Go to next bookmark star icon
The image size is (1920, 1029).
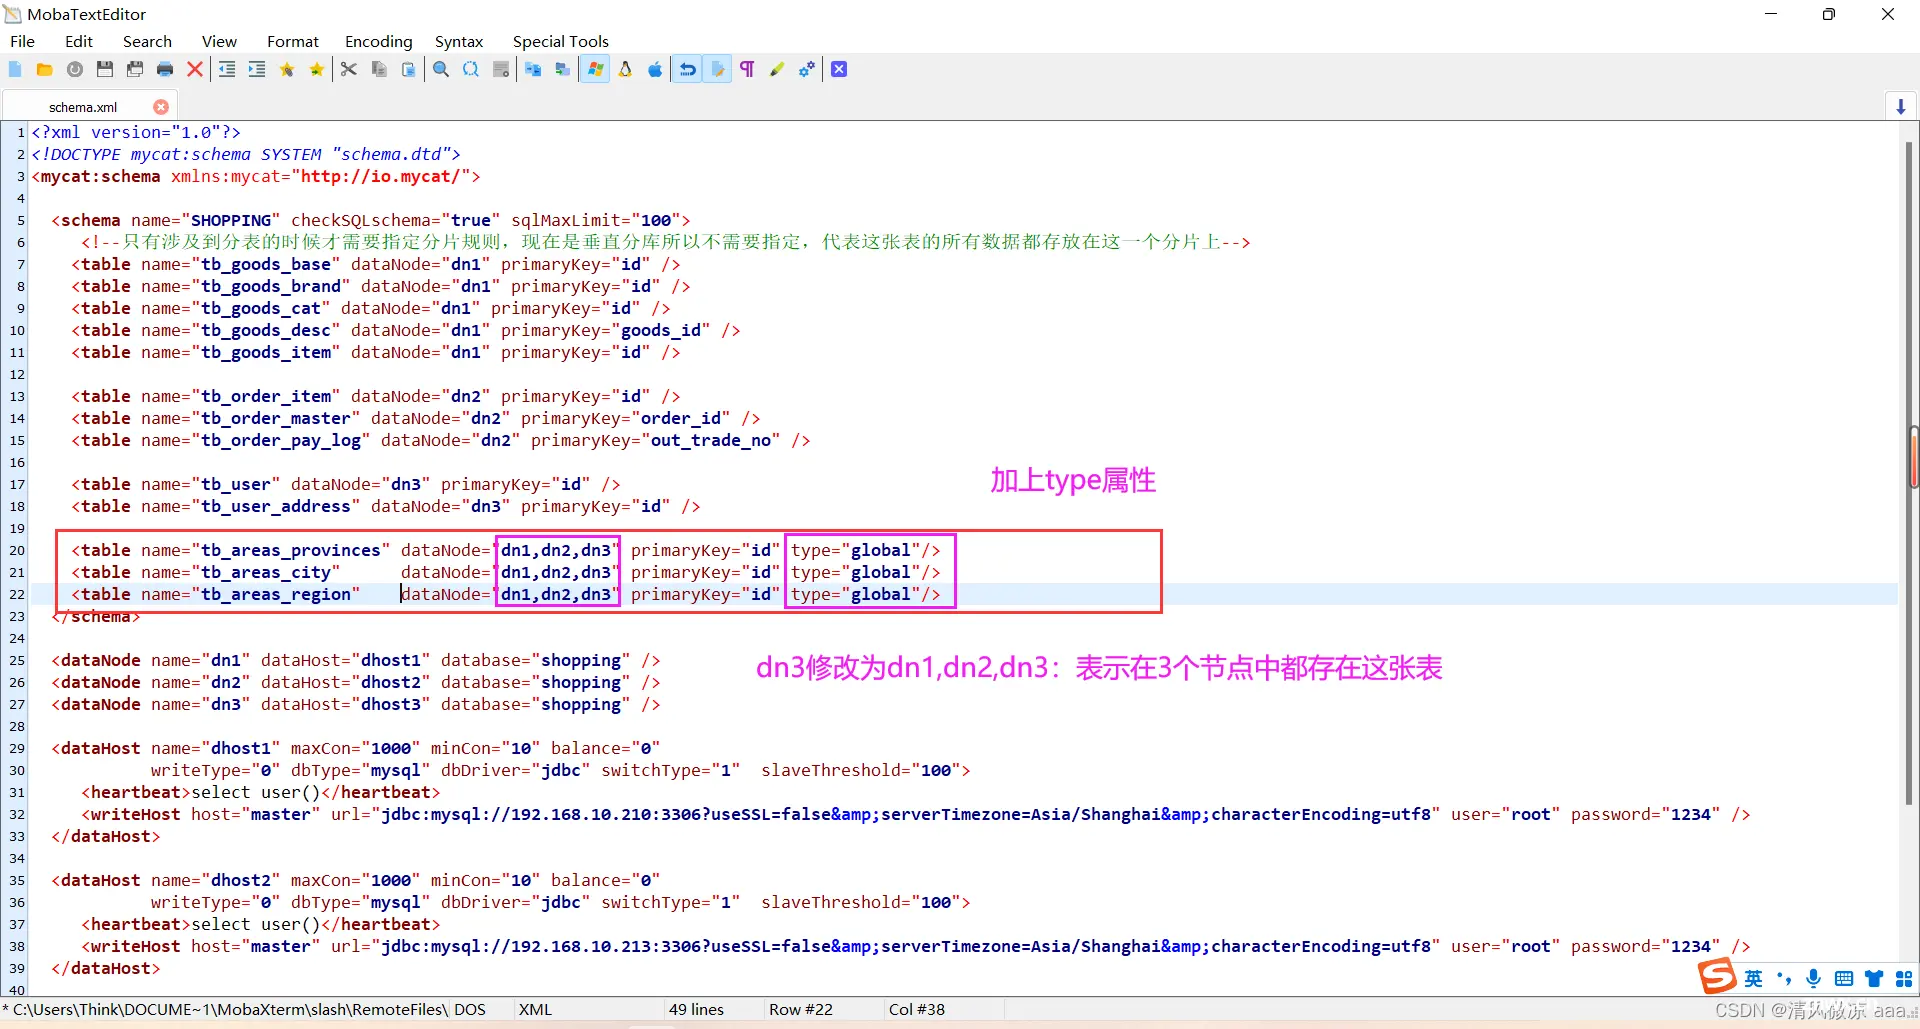tap(317, 69)
